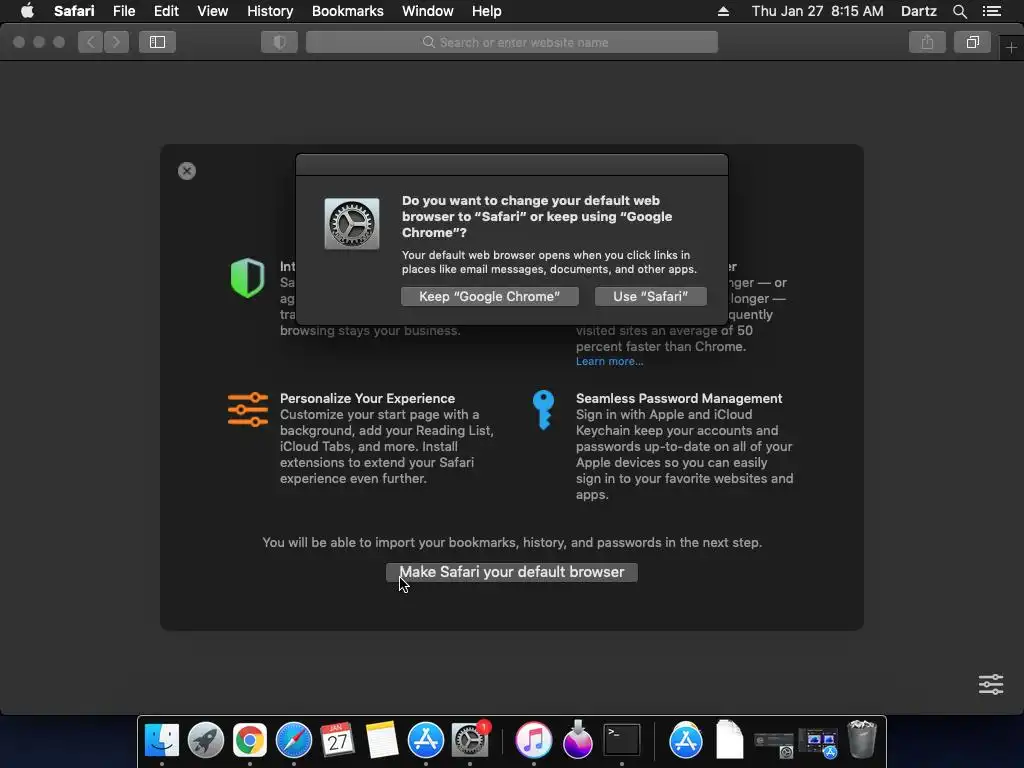This screenshot has width=1024, height=768.
Task: Open Launchpad rocket in the Dock
Action: tap(206, 741)
